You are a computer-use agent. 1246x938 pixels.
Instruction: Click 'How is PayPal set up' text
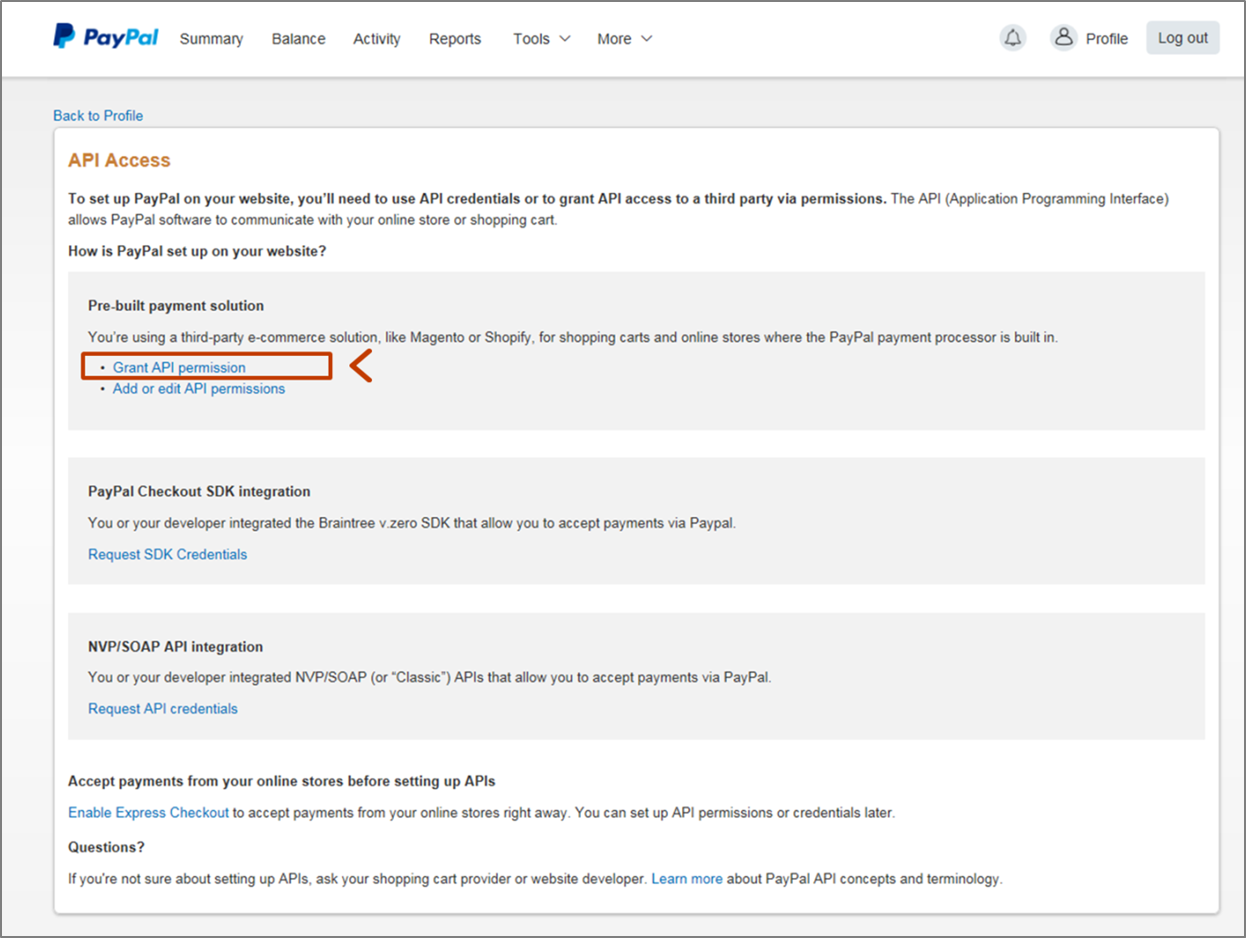(x=197, y=251)
